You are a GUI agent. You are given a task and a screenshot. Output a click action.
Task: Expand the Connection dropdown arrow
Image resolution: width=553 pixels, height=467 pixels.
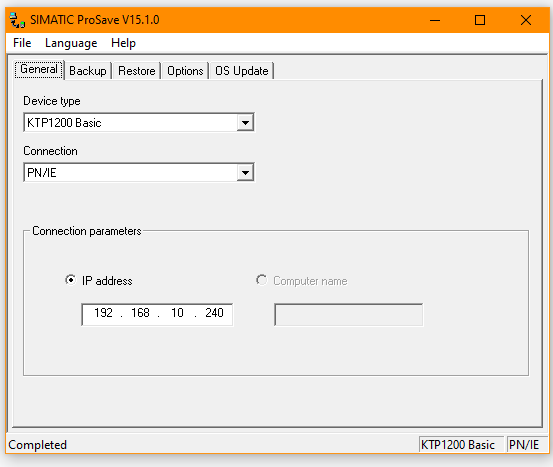point(245,173)
